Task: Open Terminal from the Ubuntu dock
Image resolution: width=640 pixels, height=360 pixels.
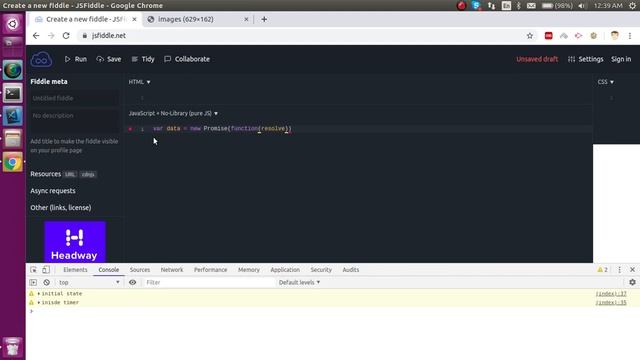Action: [13, 93]
